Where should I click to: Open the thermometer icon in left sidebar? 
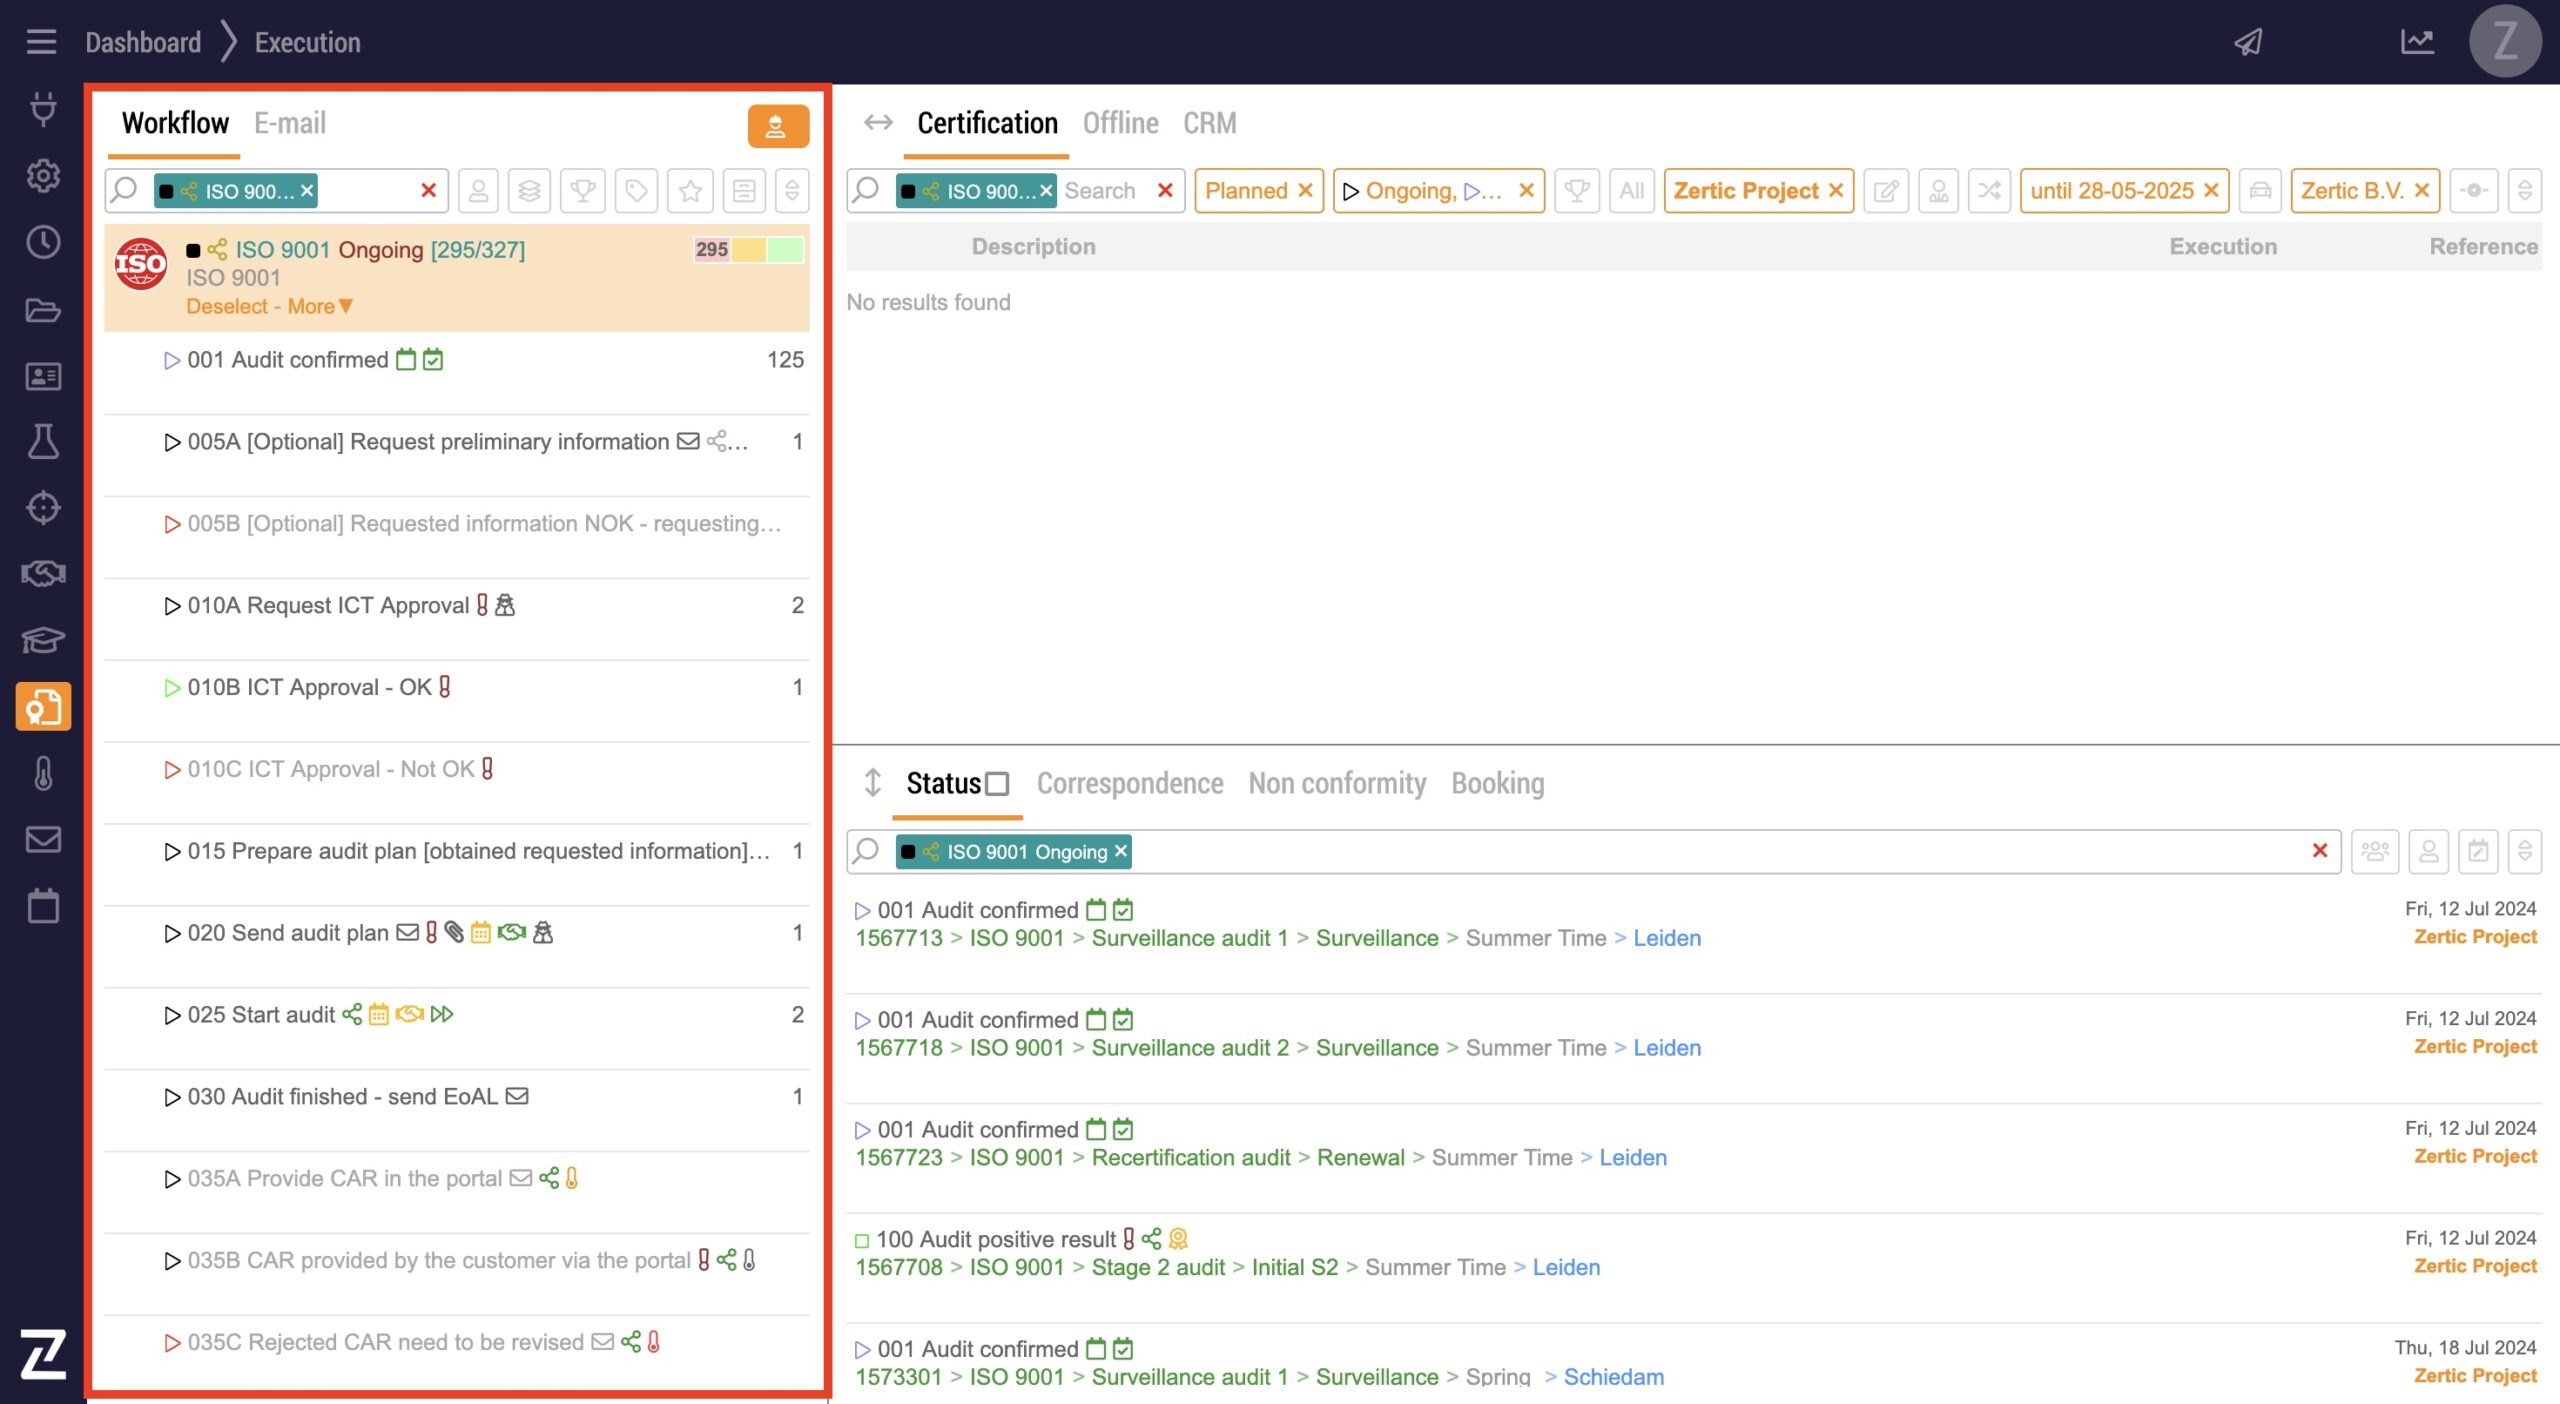(43, 773)
